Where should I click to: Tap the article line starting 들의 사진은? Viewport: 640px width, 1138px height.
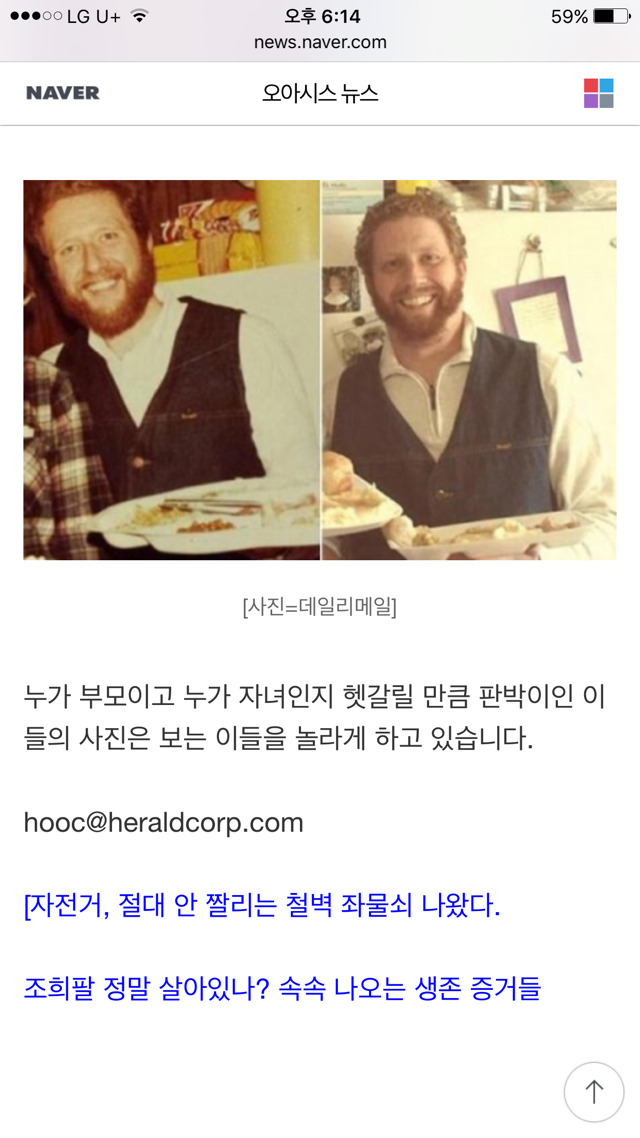tap(279, 738)
